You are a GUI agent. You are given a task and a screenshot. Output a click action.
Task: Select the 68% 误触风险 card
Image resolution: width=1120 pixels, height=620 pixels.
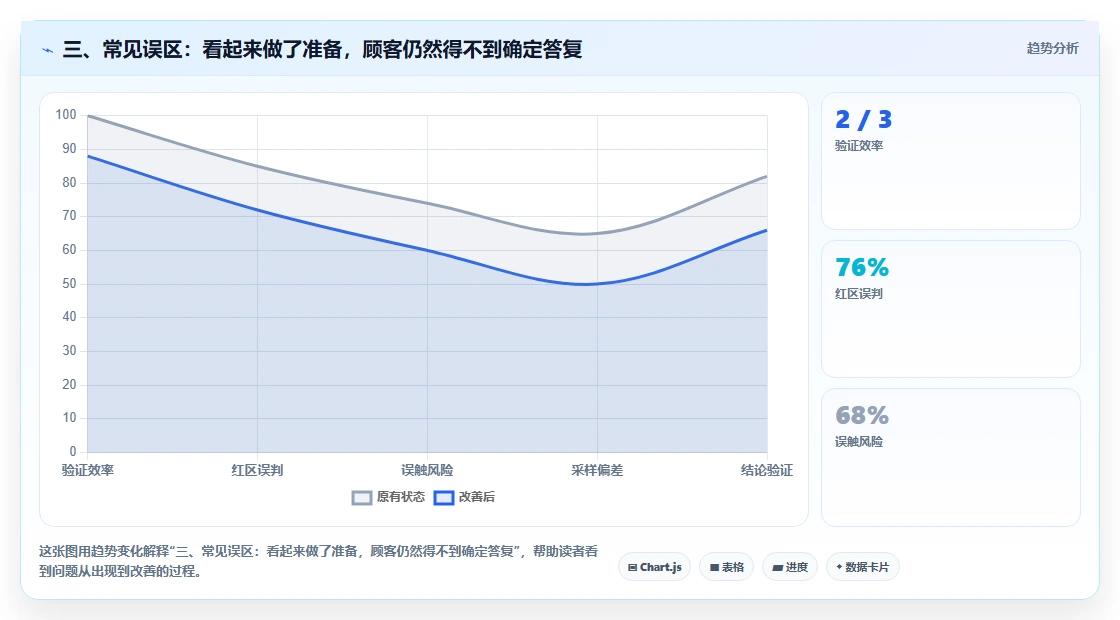pyautogui.click(x=951, y=457)
